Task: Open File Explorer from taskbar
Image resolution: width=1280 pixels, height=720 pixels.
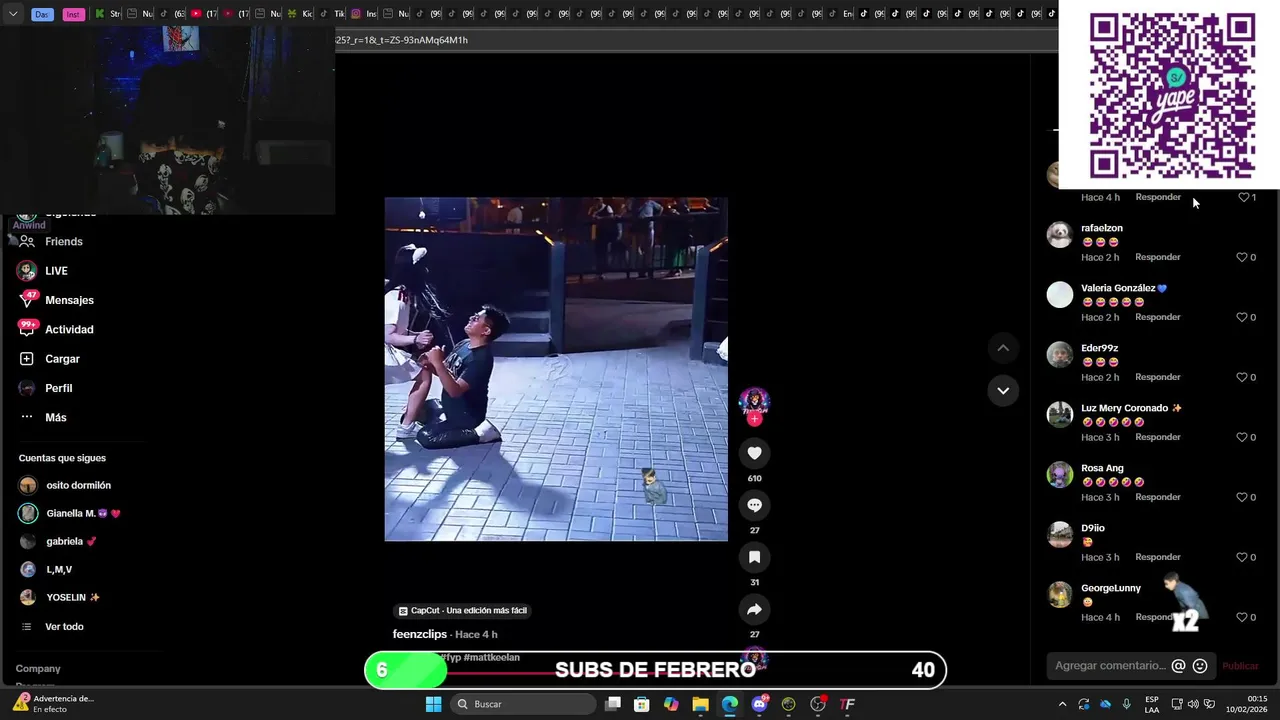Action: point(700,704)
